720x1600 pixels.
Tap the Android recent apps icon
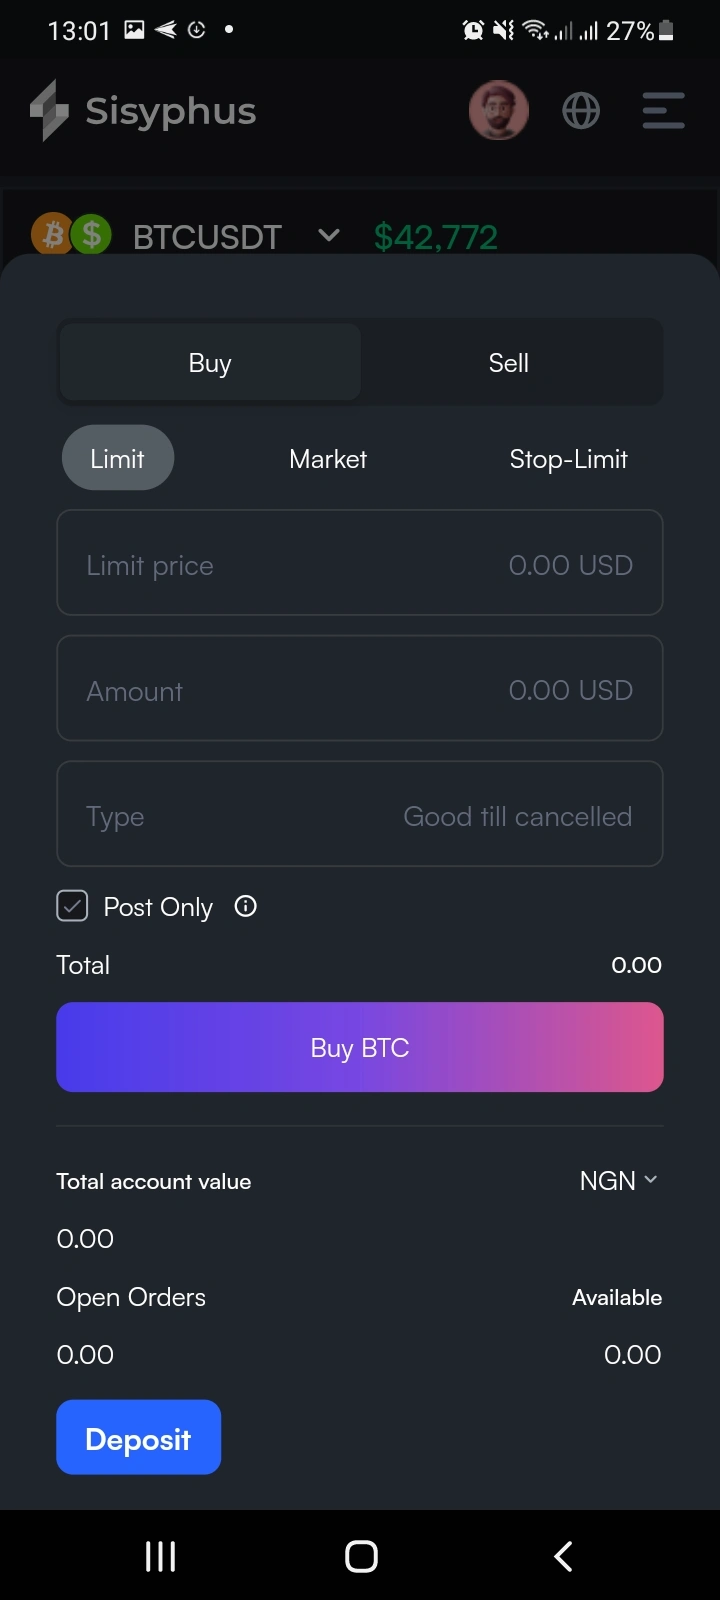[x=160, y=1556]
